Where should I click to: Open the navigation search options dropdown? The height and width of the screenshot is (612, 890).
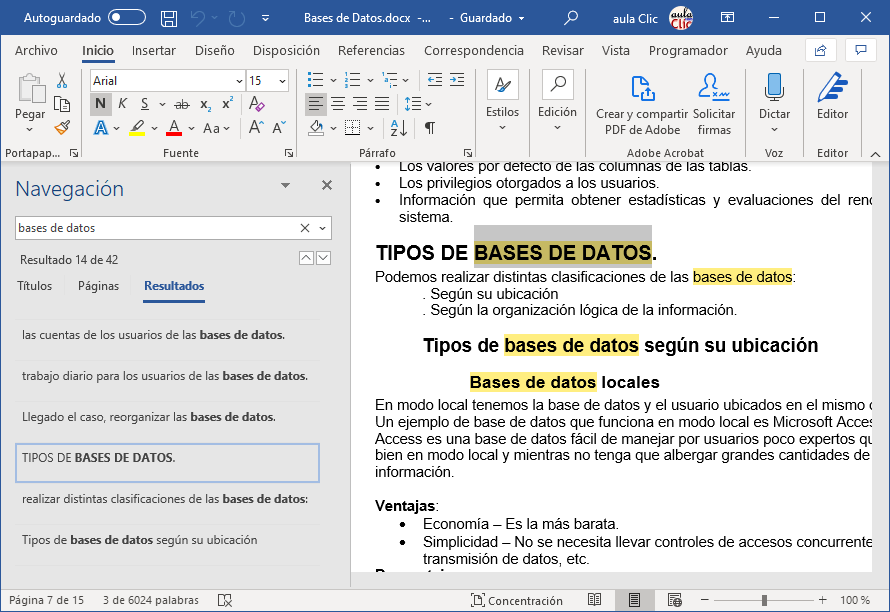tap(321, 228)
